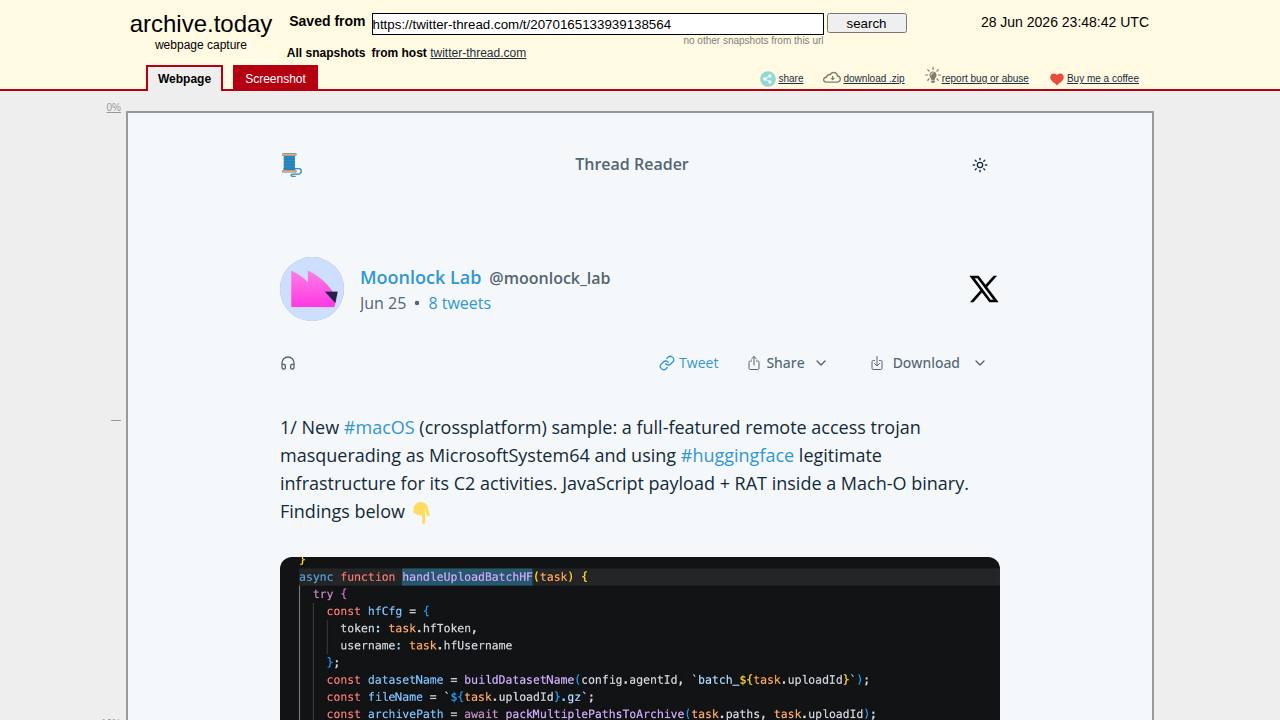Click the Thread Reader spool logo icon

pyautogui.click(x=291, y=165)
